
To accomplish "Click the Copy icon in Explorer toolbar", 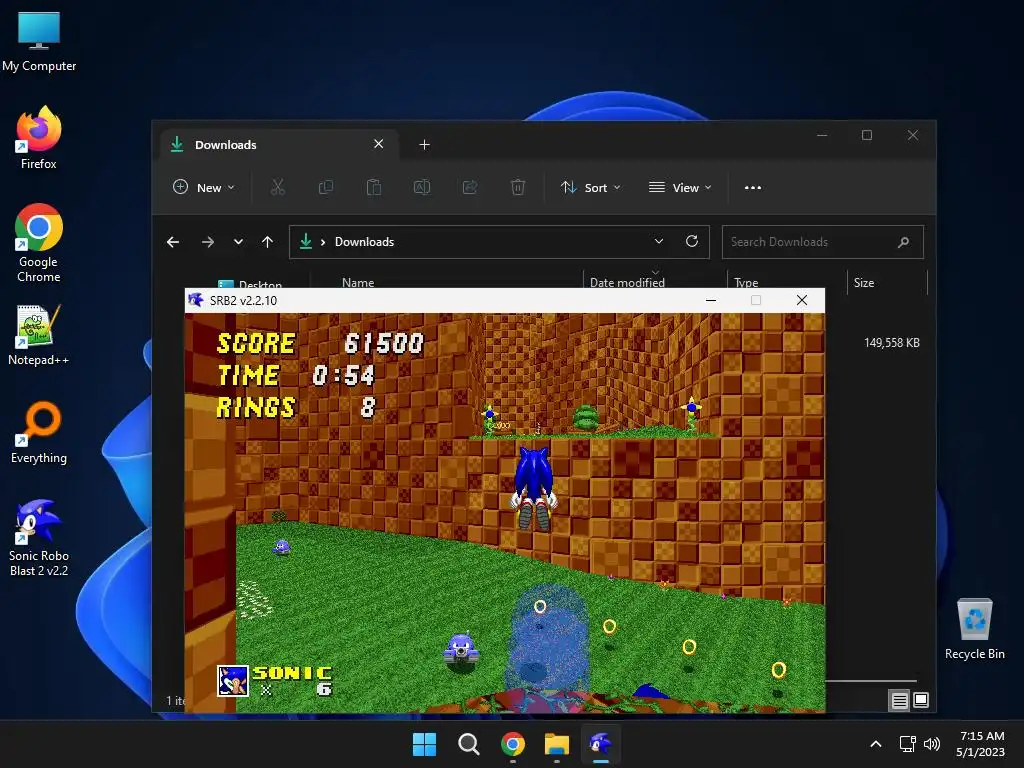I will [325, 187].
